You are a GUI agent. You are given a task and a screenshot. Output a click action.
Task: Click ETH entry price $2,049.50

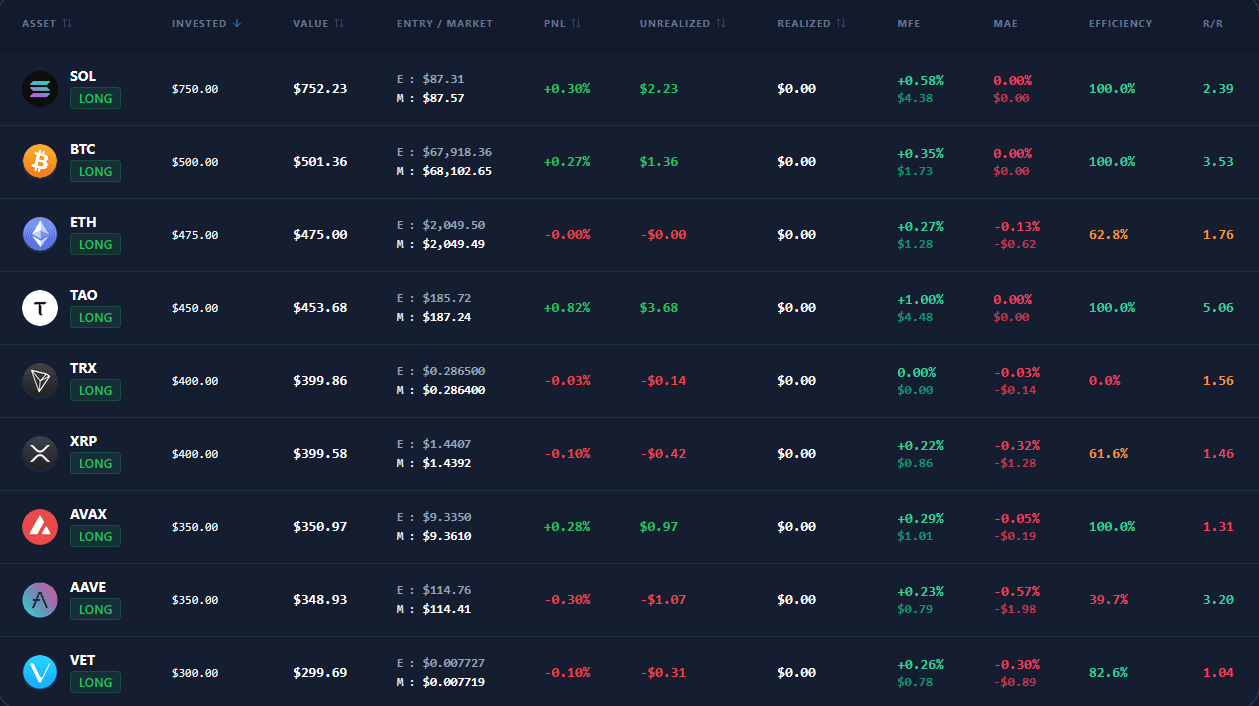(x=453, y=225)
